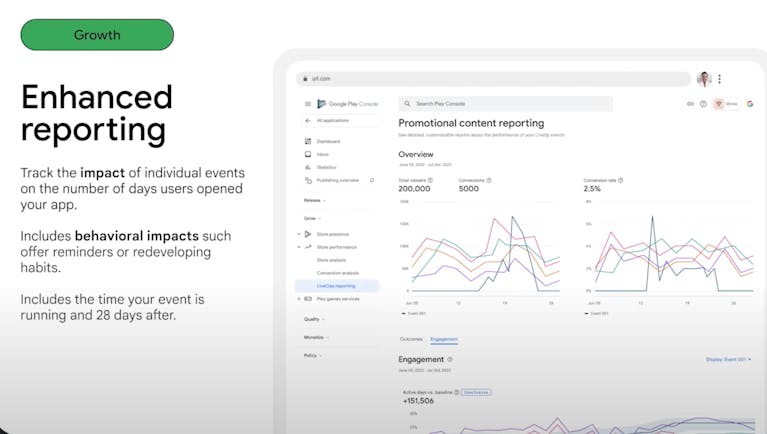Image resolution: width=767 pixels, height=434 pixels.
Task: Switch to the Outcomes tab
Action: (411, 339)
